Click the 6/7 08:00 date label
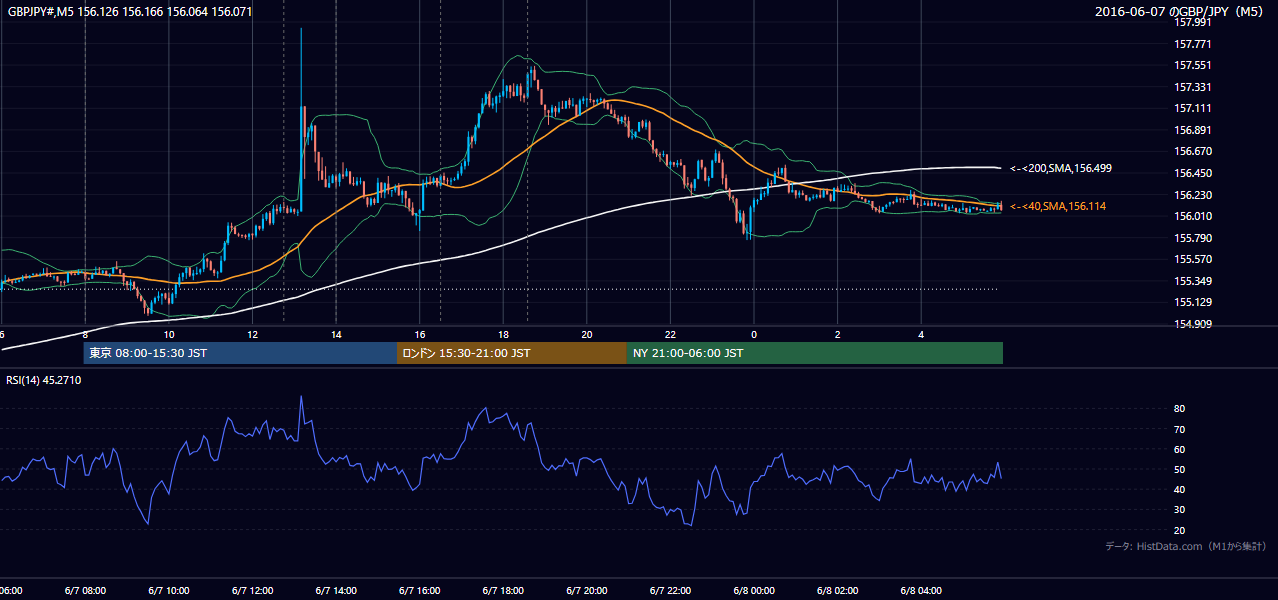 pos(85,591)
